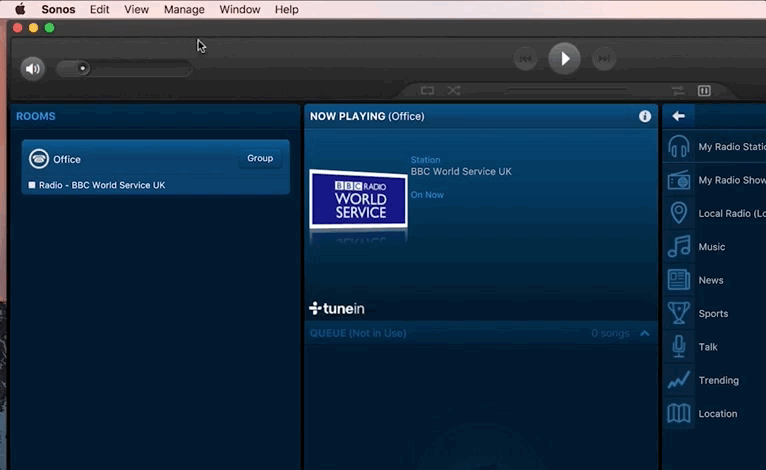Open the View menu
This screenshot has height=470, width=766.
click(136, 9)
